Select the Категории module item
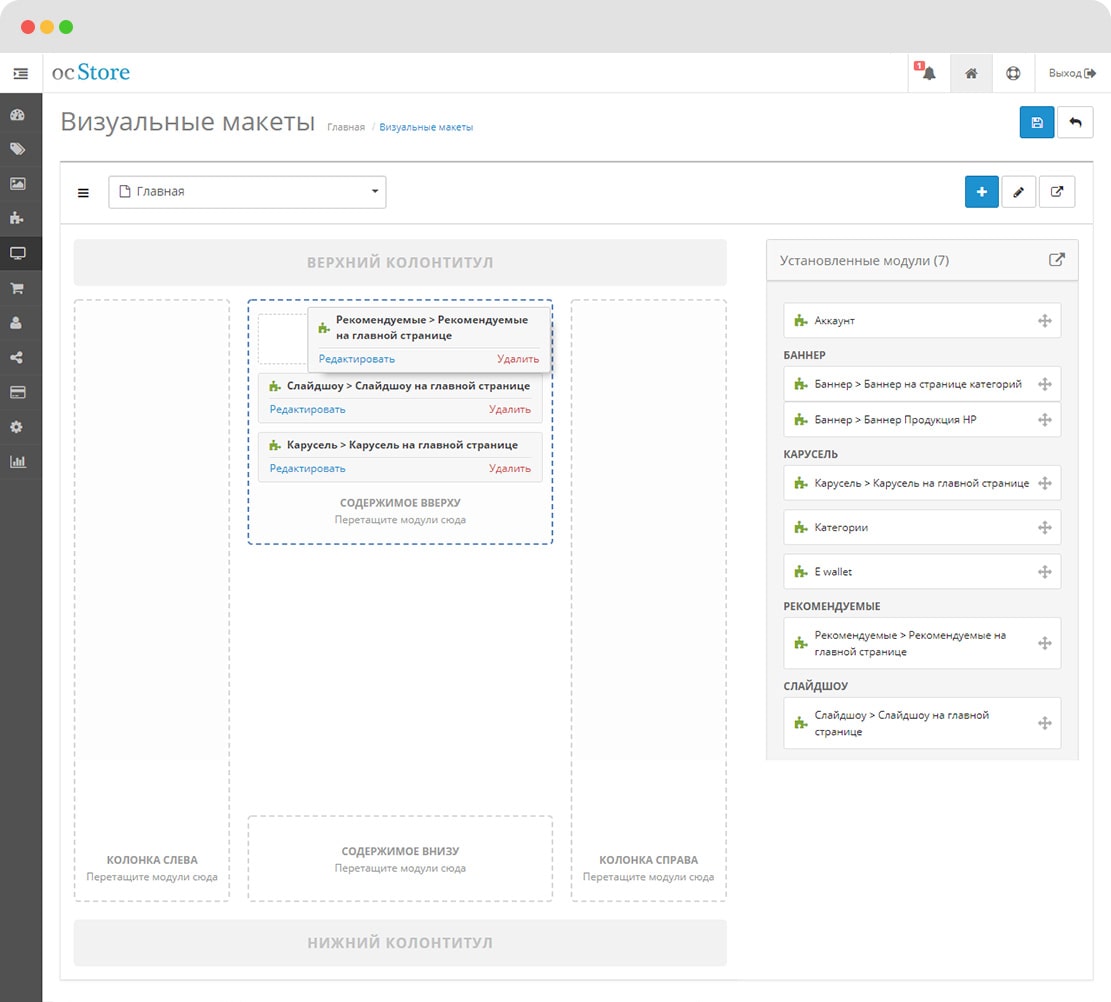 [922, 527]
